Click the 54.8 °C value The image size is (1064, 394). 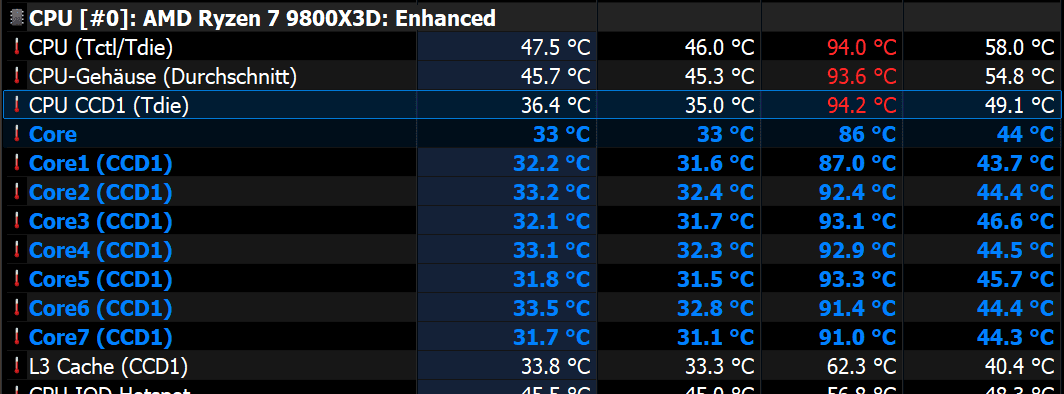1020,77
